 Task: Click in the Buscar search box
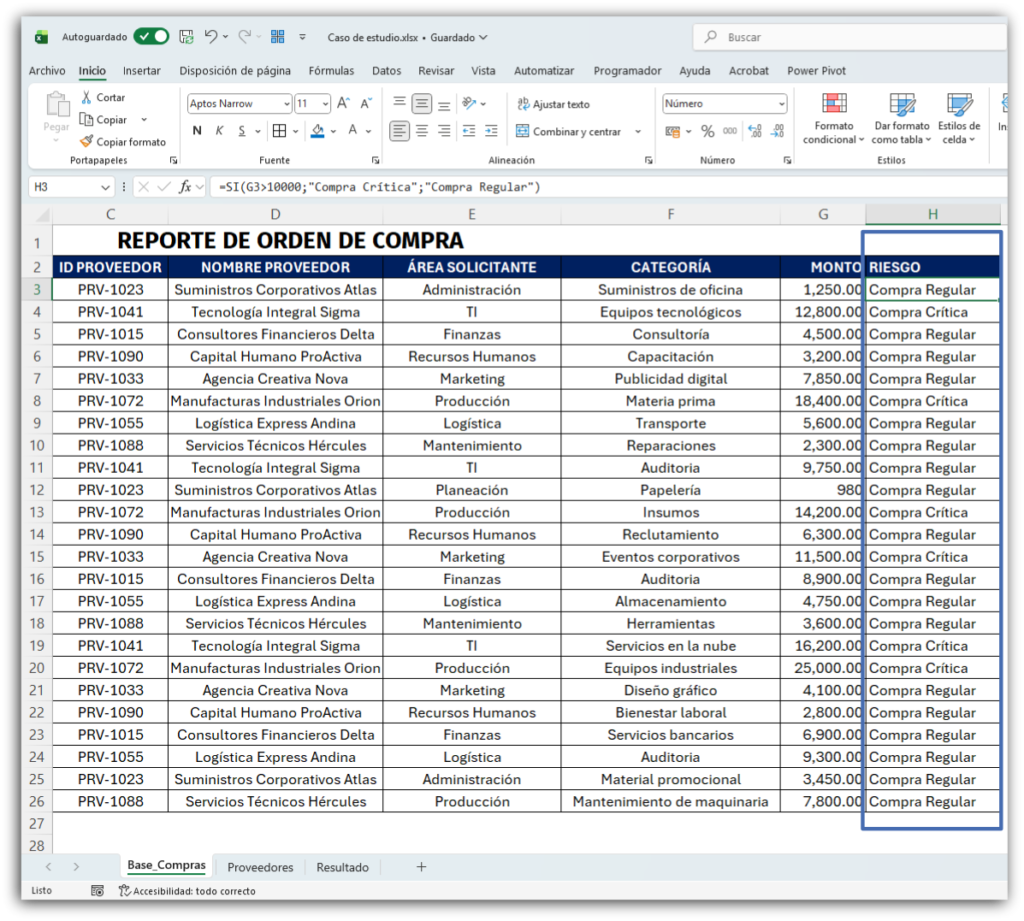(x=850, y=37)
